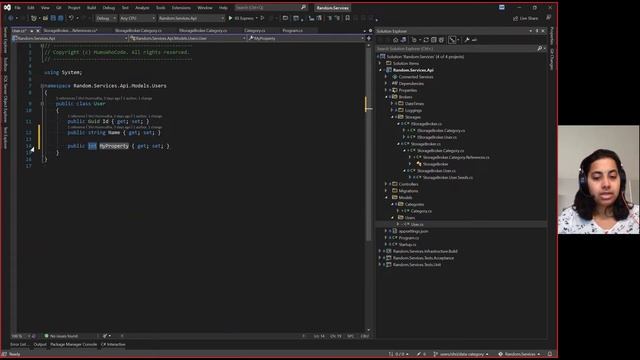640x360 pixels.
Task: Click Solution Explorer switch views icon
Action: [x=403, y=40]
